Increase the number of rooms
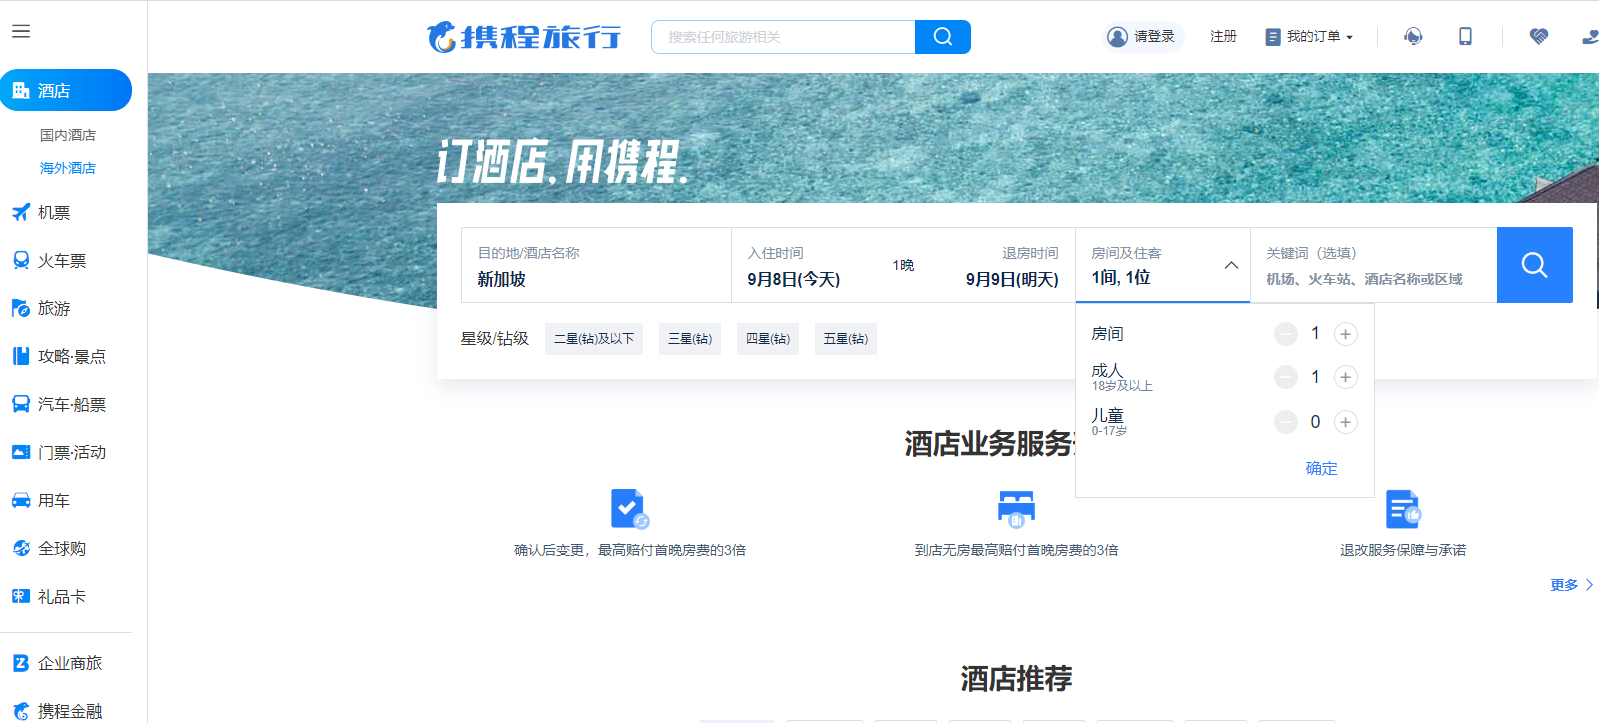 tap(1345, 334)
